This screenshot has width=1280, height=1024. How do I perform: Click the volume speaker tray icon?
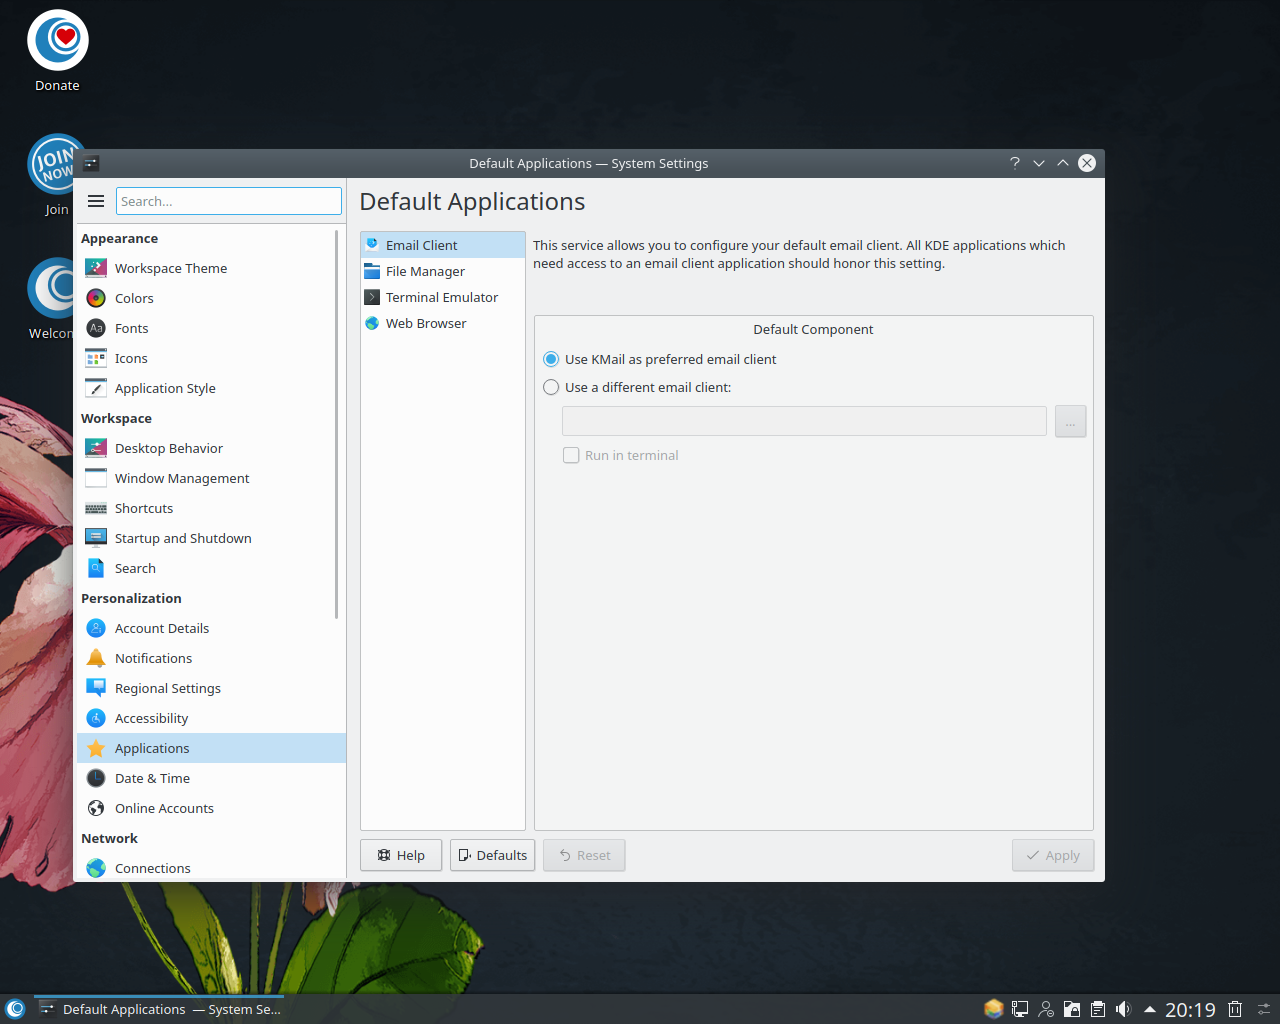(x=1123, y=1009)
